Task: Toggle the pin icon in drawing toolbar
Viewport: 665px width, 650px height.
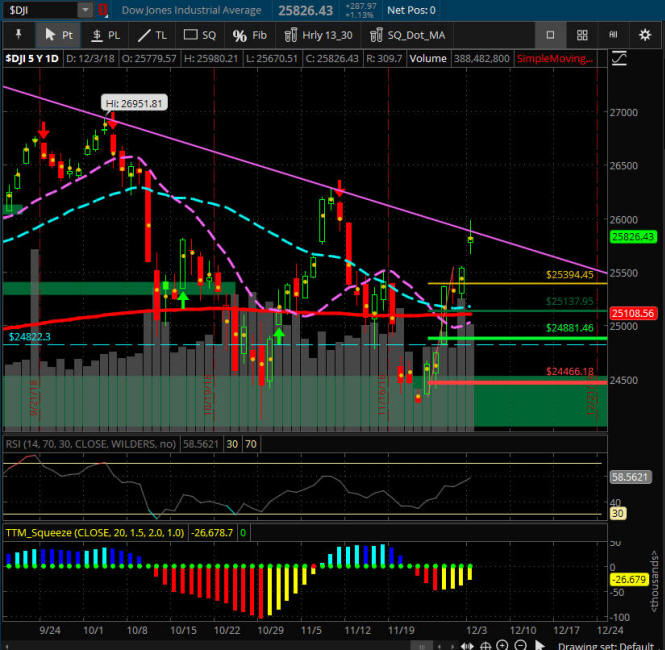Action: click(17, 35)
